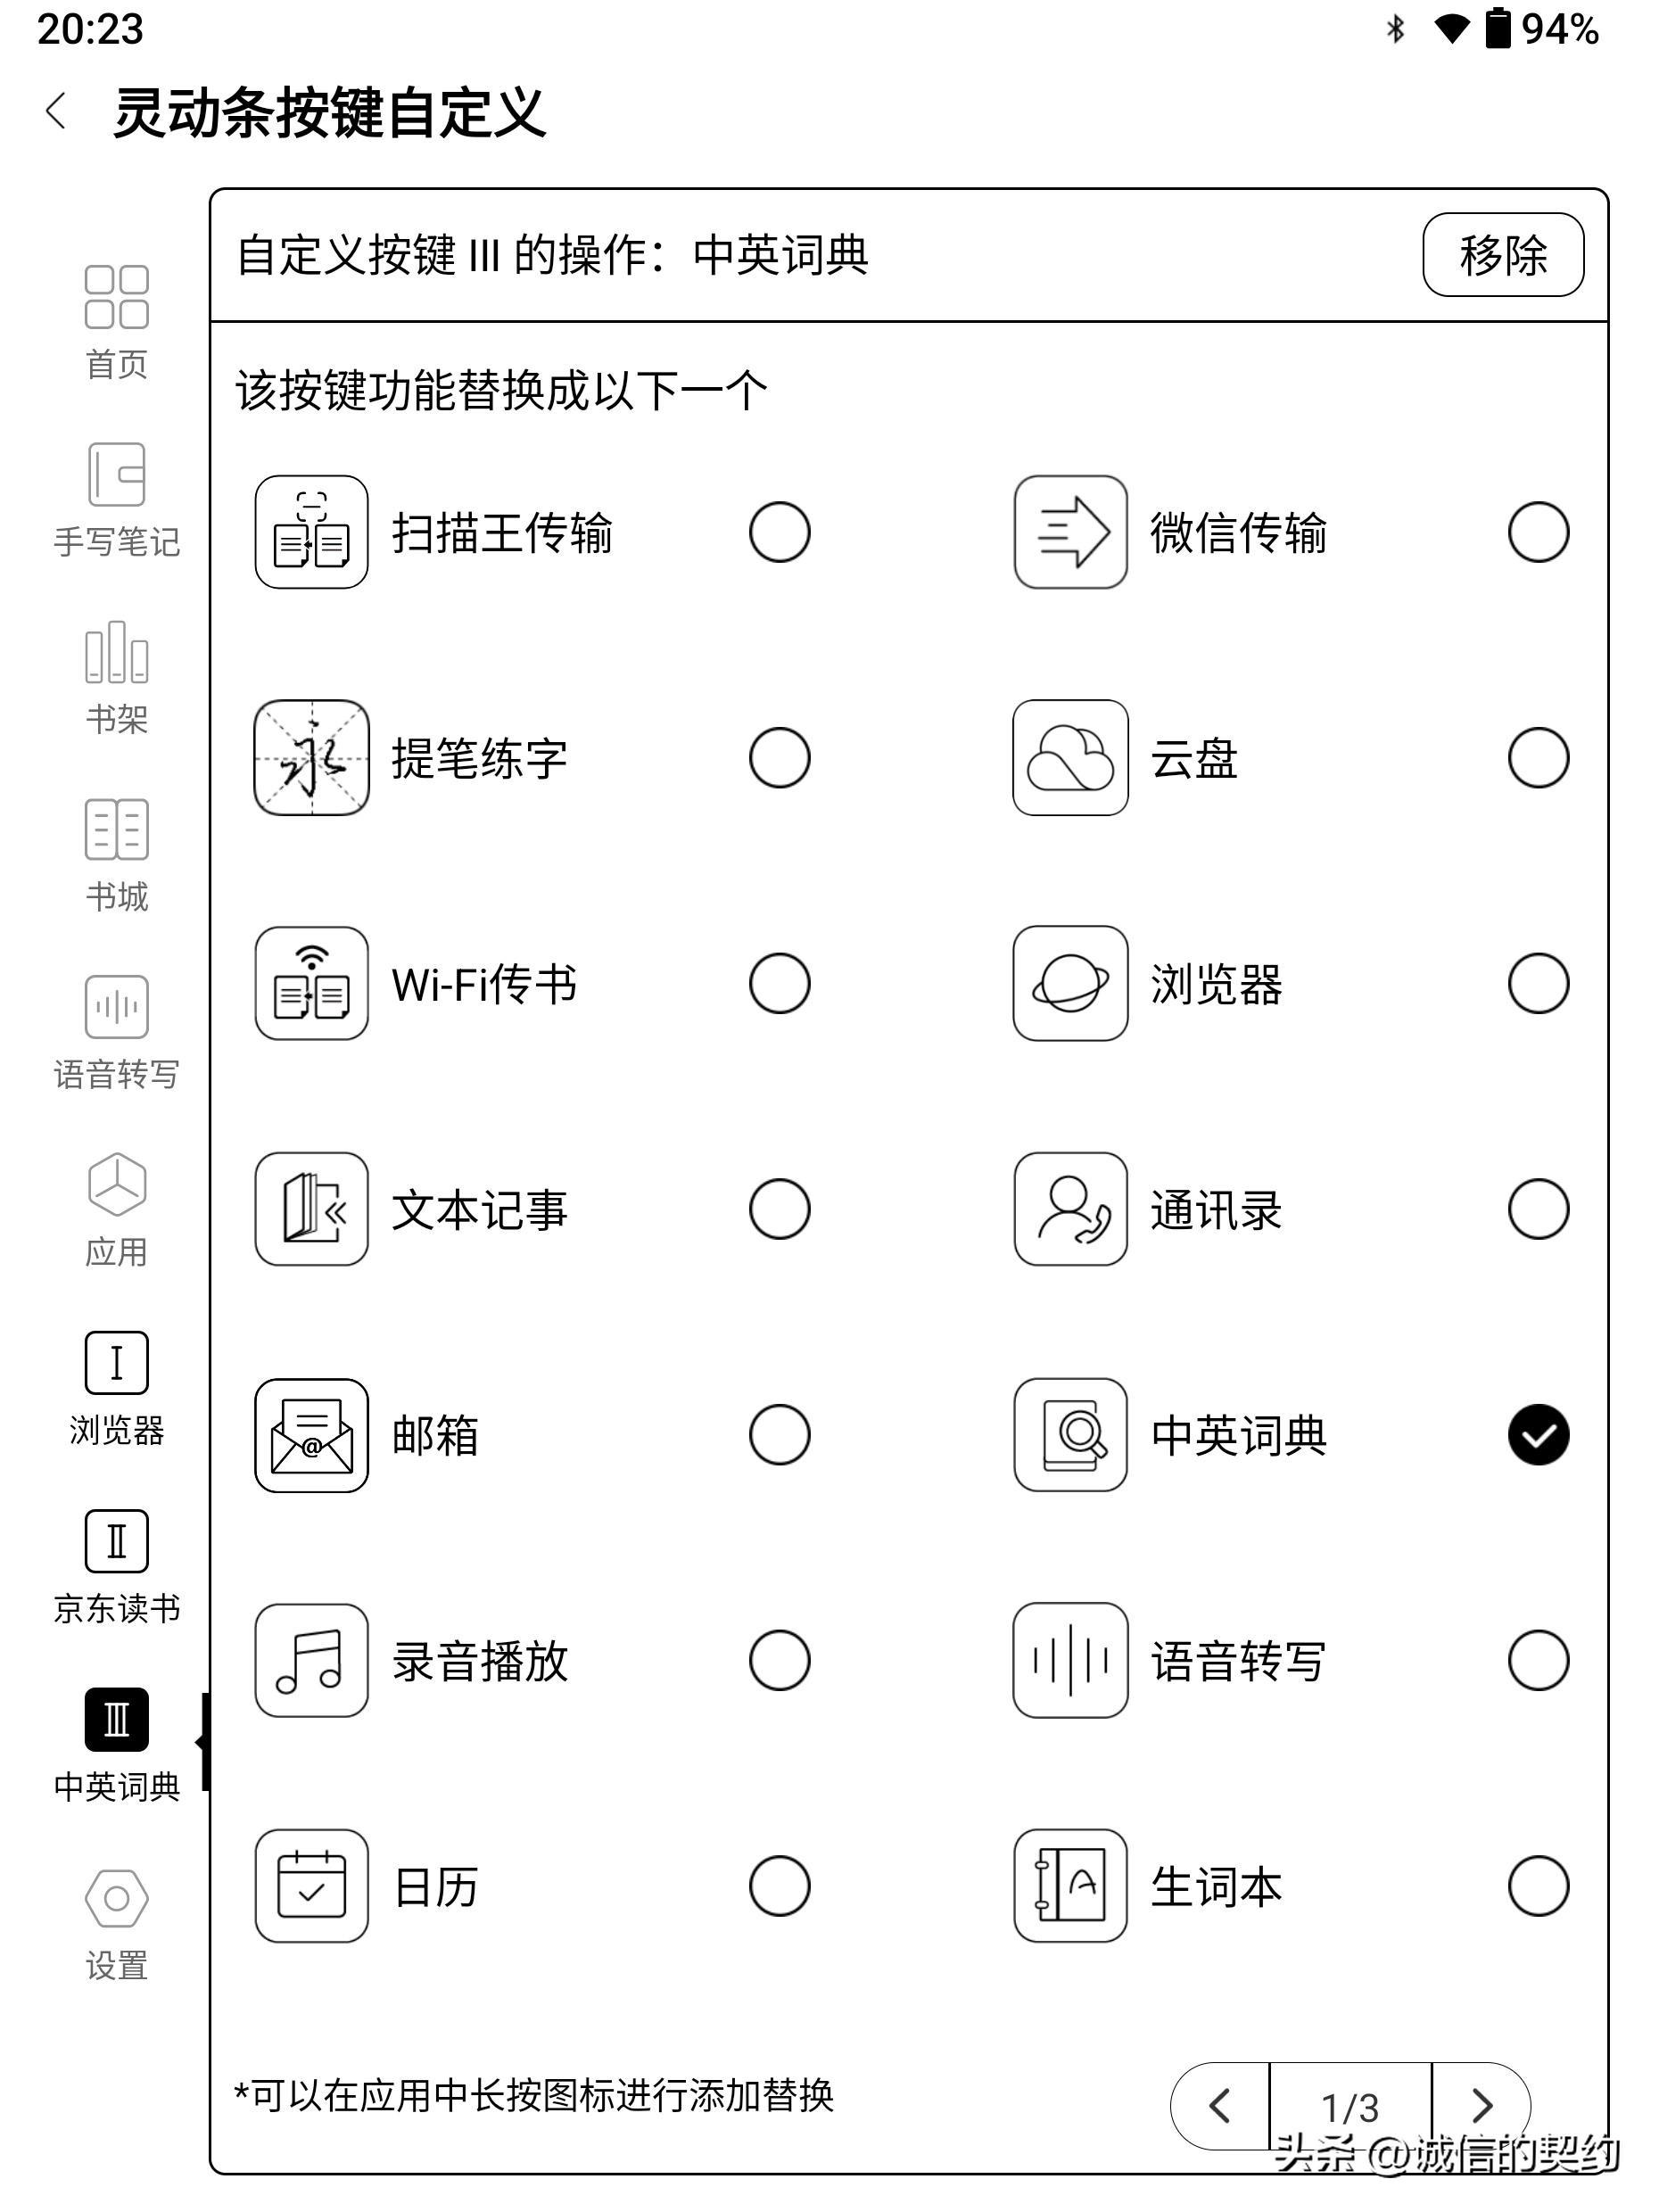Tap the 云盘 cloud drive icon
Image resolution: width=1659 pixels, height=2212 pixels.
[1070, 758]
